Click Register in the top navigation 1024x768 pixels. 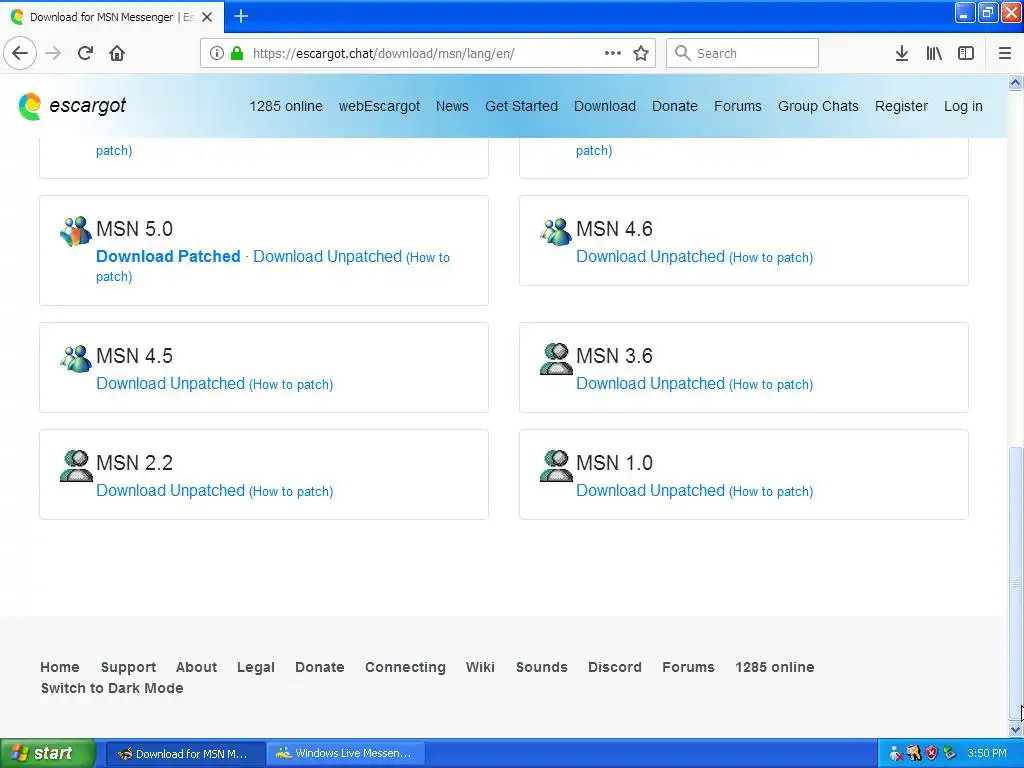tap(901, 106)
